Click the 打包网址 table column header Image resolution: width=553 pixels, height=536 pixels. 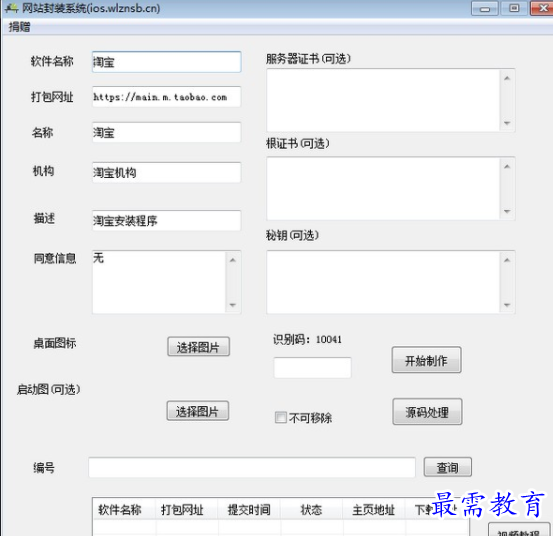[187, 509]
